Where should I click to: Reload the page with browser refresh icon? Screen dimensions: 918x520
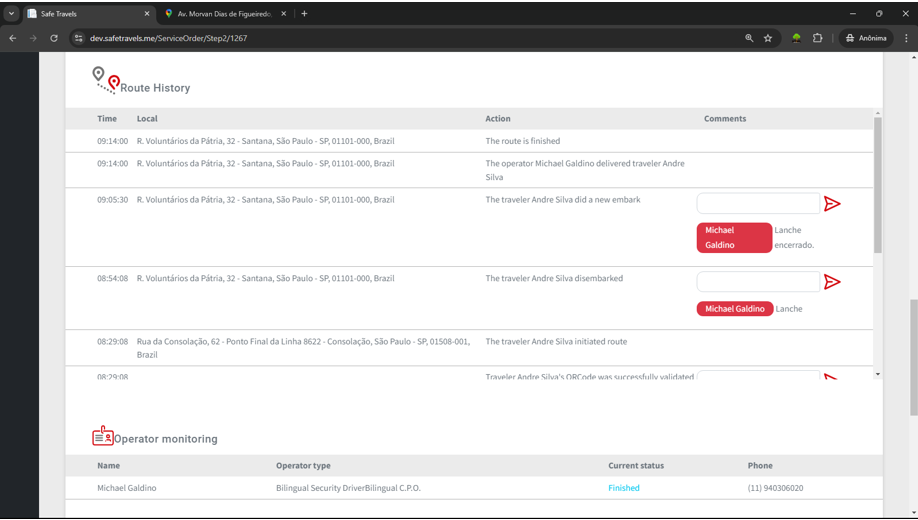pos(54,38)
